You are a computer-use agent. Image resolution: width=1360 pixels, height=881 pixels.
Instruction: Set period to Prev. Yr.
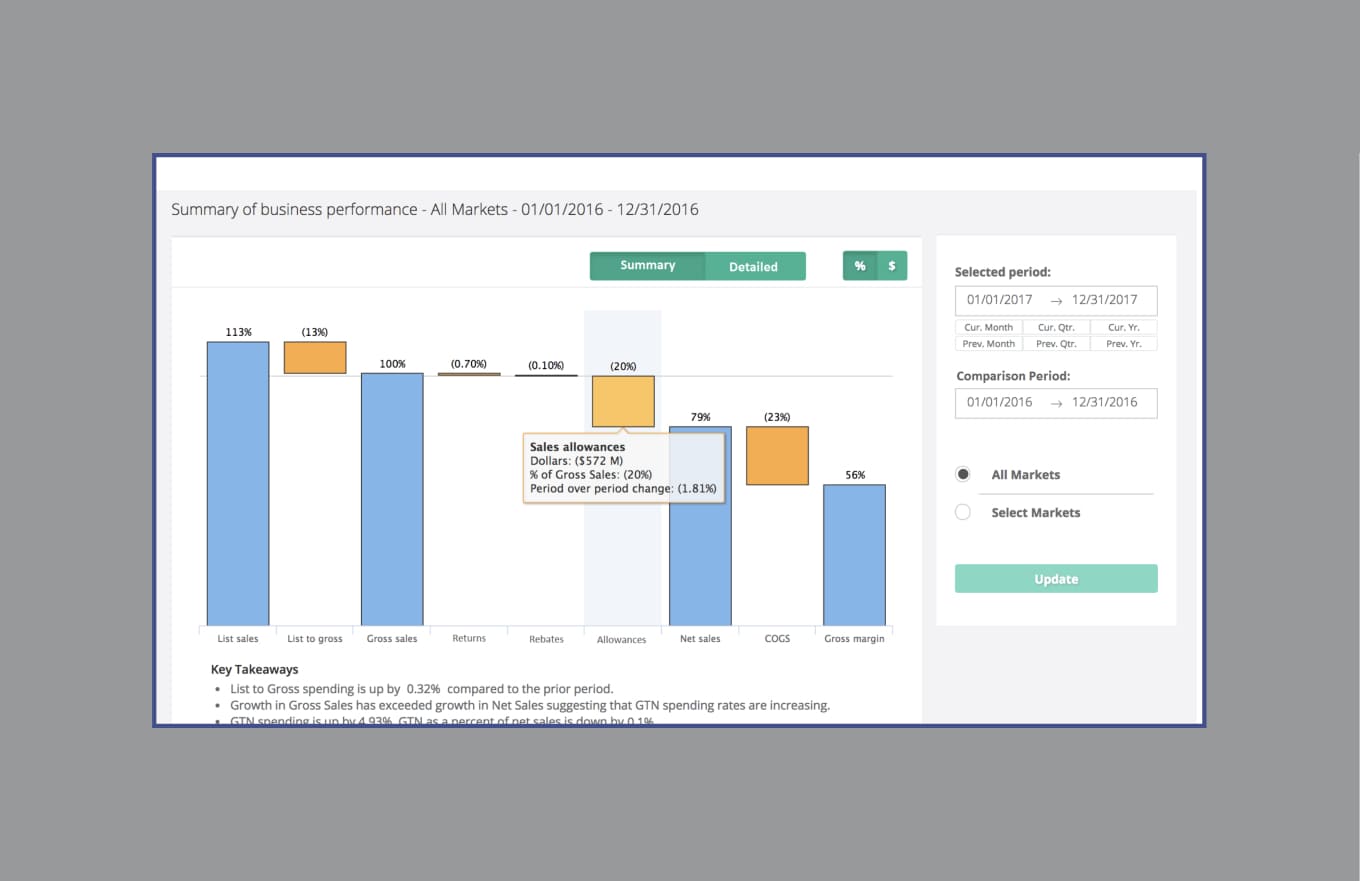pyautogui.click(x=1123, y=344)
